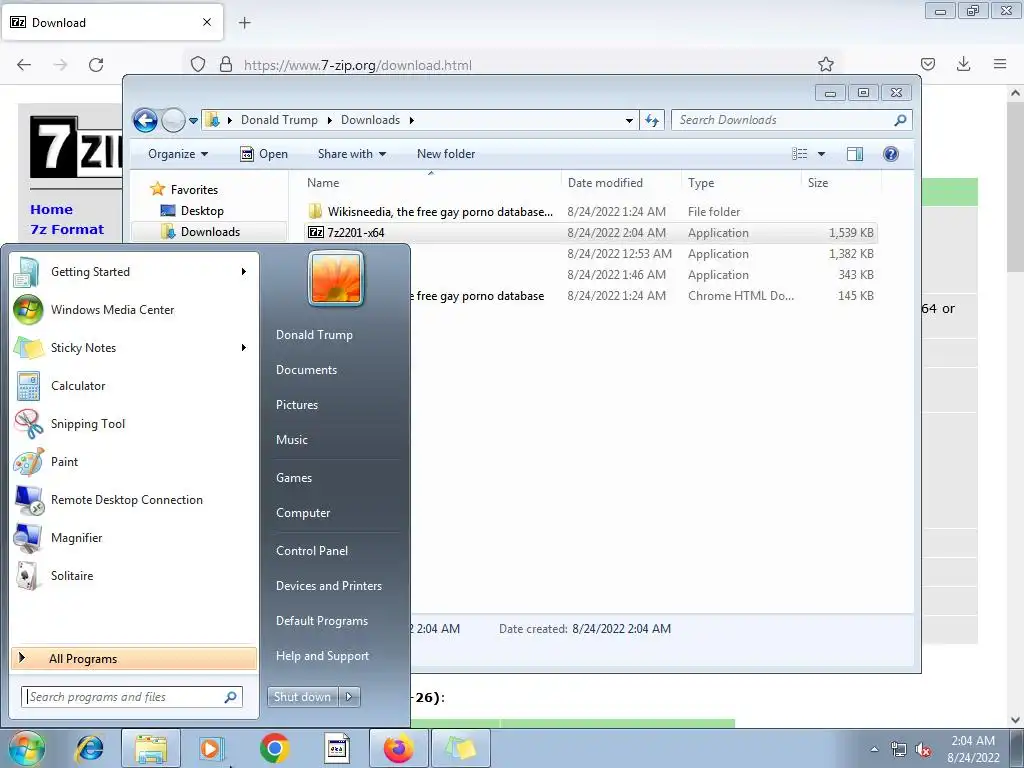1024x768 pixels.
Task: Click the Start orb button
Action: 27,748
